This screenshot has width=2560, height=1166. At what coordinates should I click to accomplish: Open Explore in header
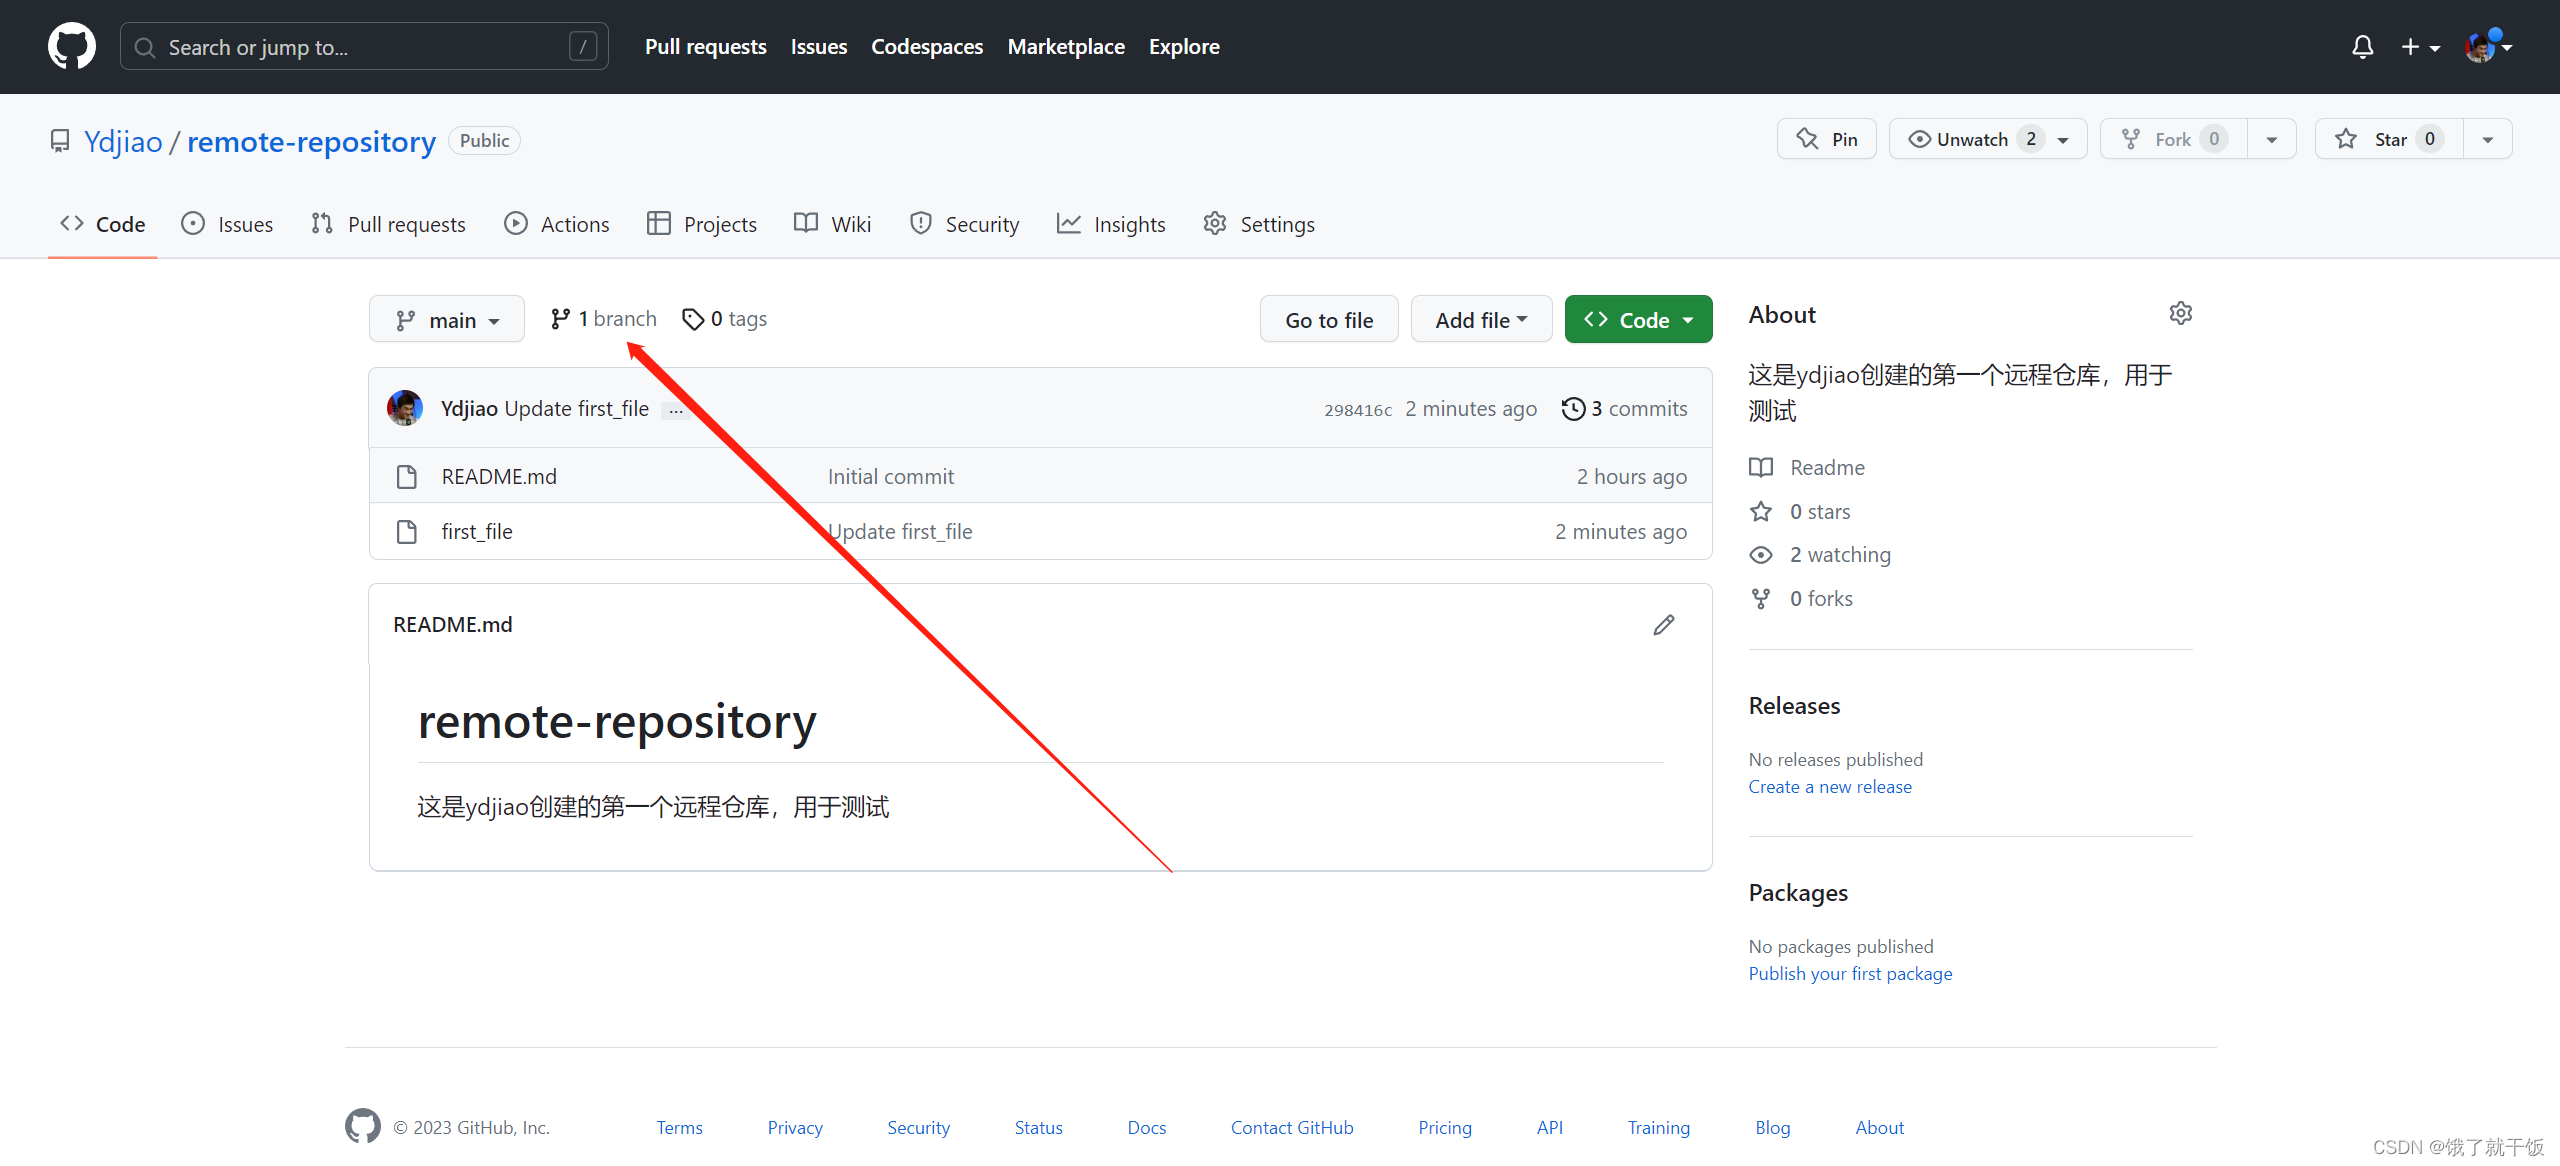(x=1184, y=47)
